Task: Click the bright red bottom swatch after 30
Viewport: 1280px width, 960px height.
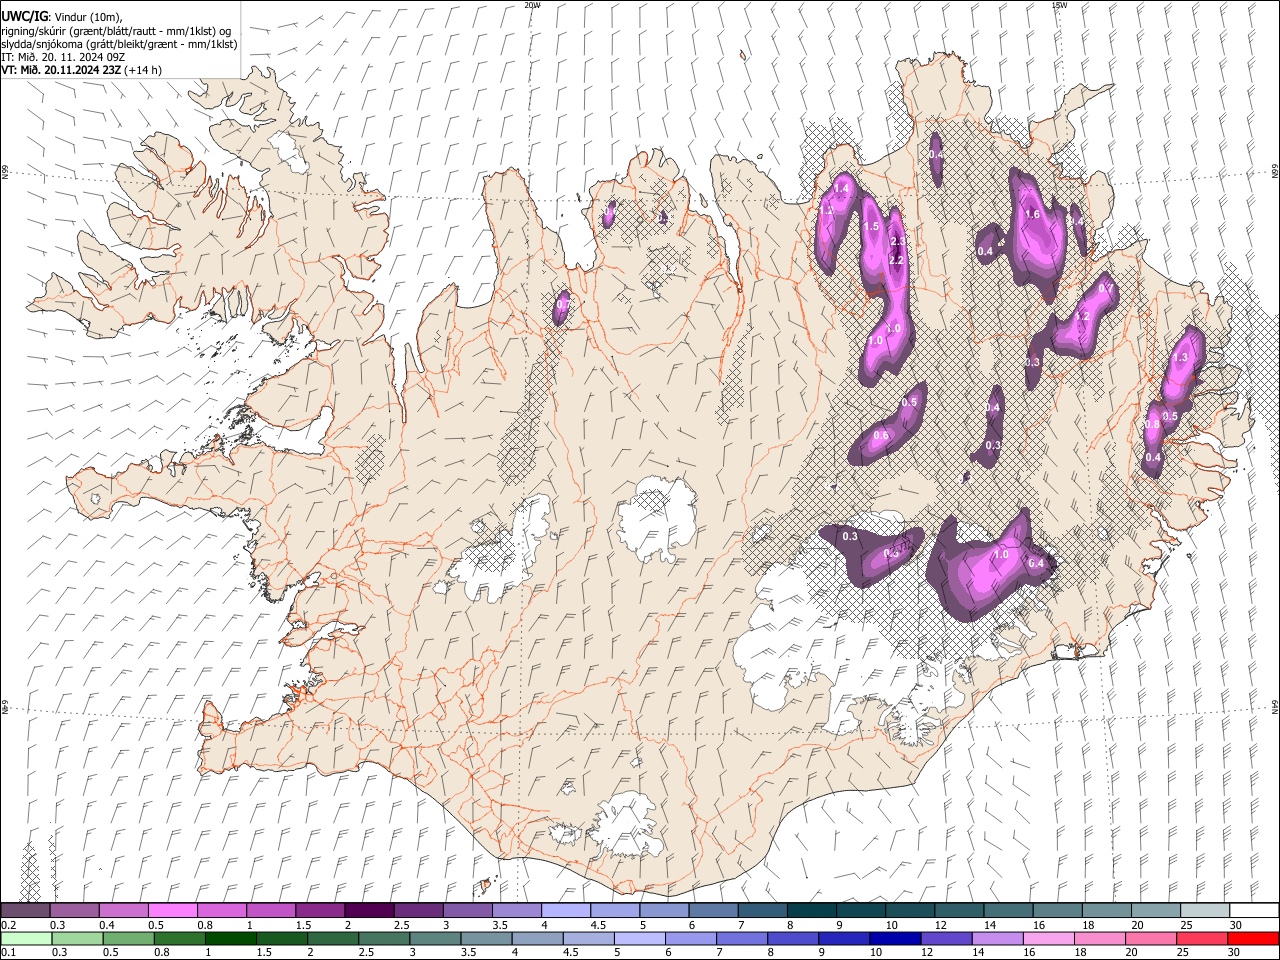Action: 1254,938
